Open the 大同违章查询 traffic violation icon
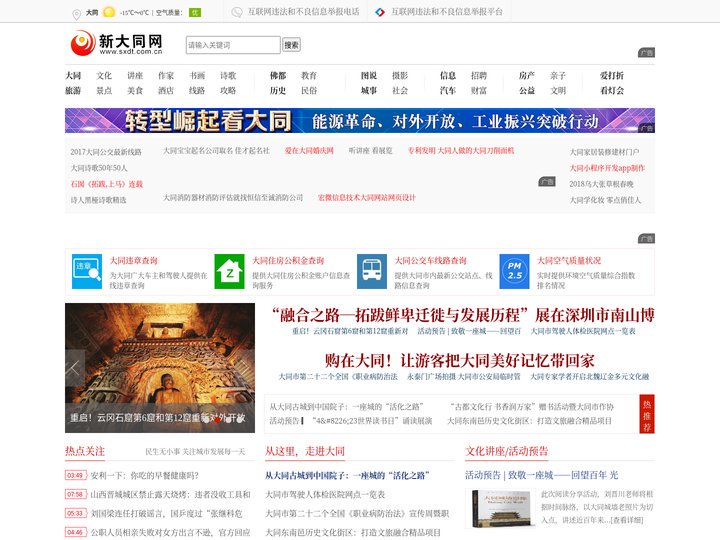720x540 pixels. 87,271
